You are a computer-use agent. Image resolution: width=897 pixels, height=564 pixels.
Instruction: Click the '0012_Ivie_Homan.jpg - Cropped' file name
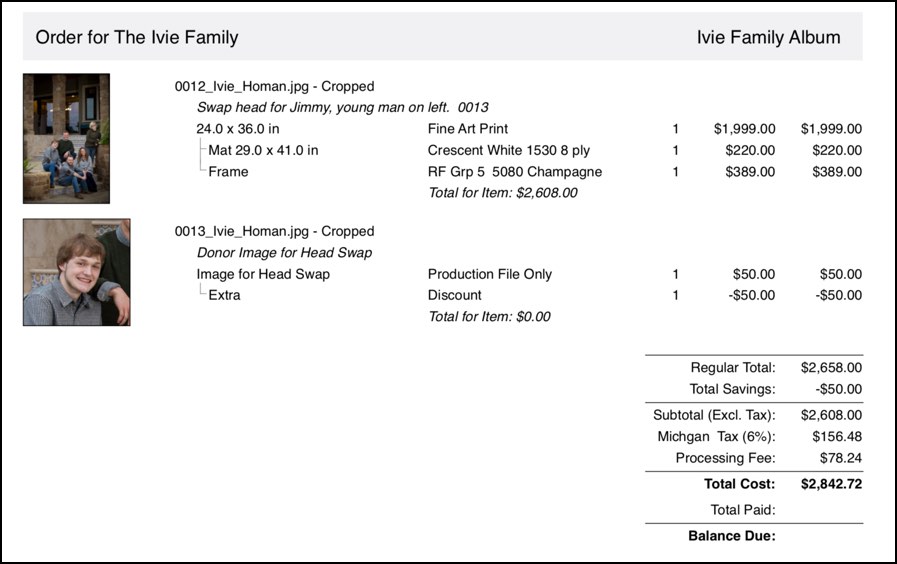(275, 86)
